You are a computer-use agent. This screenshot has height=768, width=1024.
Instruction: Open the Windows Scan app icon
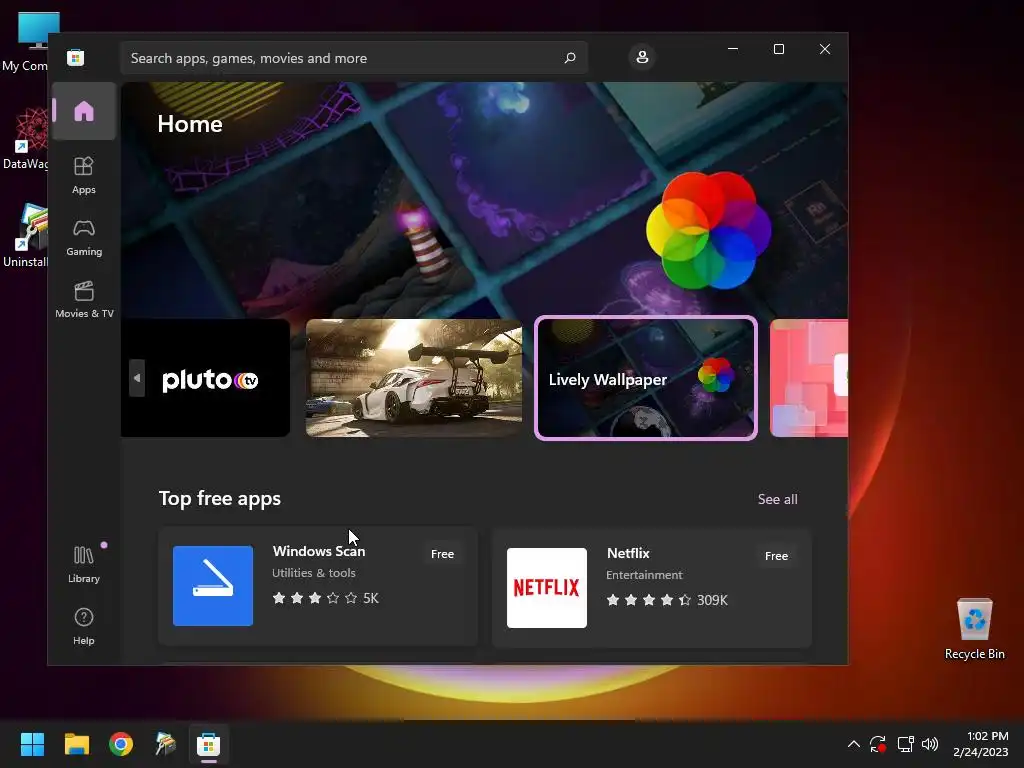(x=213, y=586)
